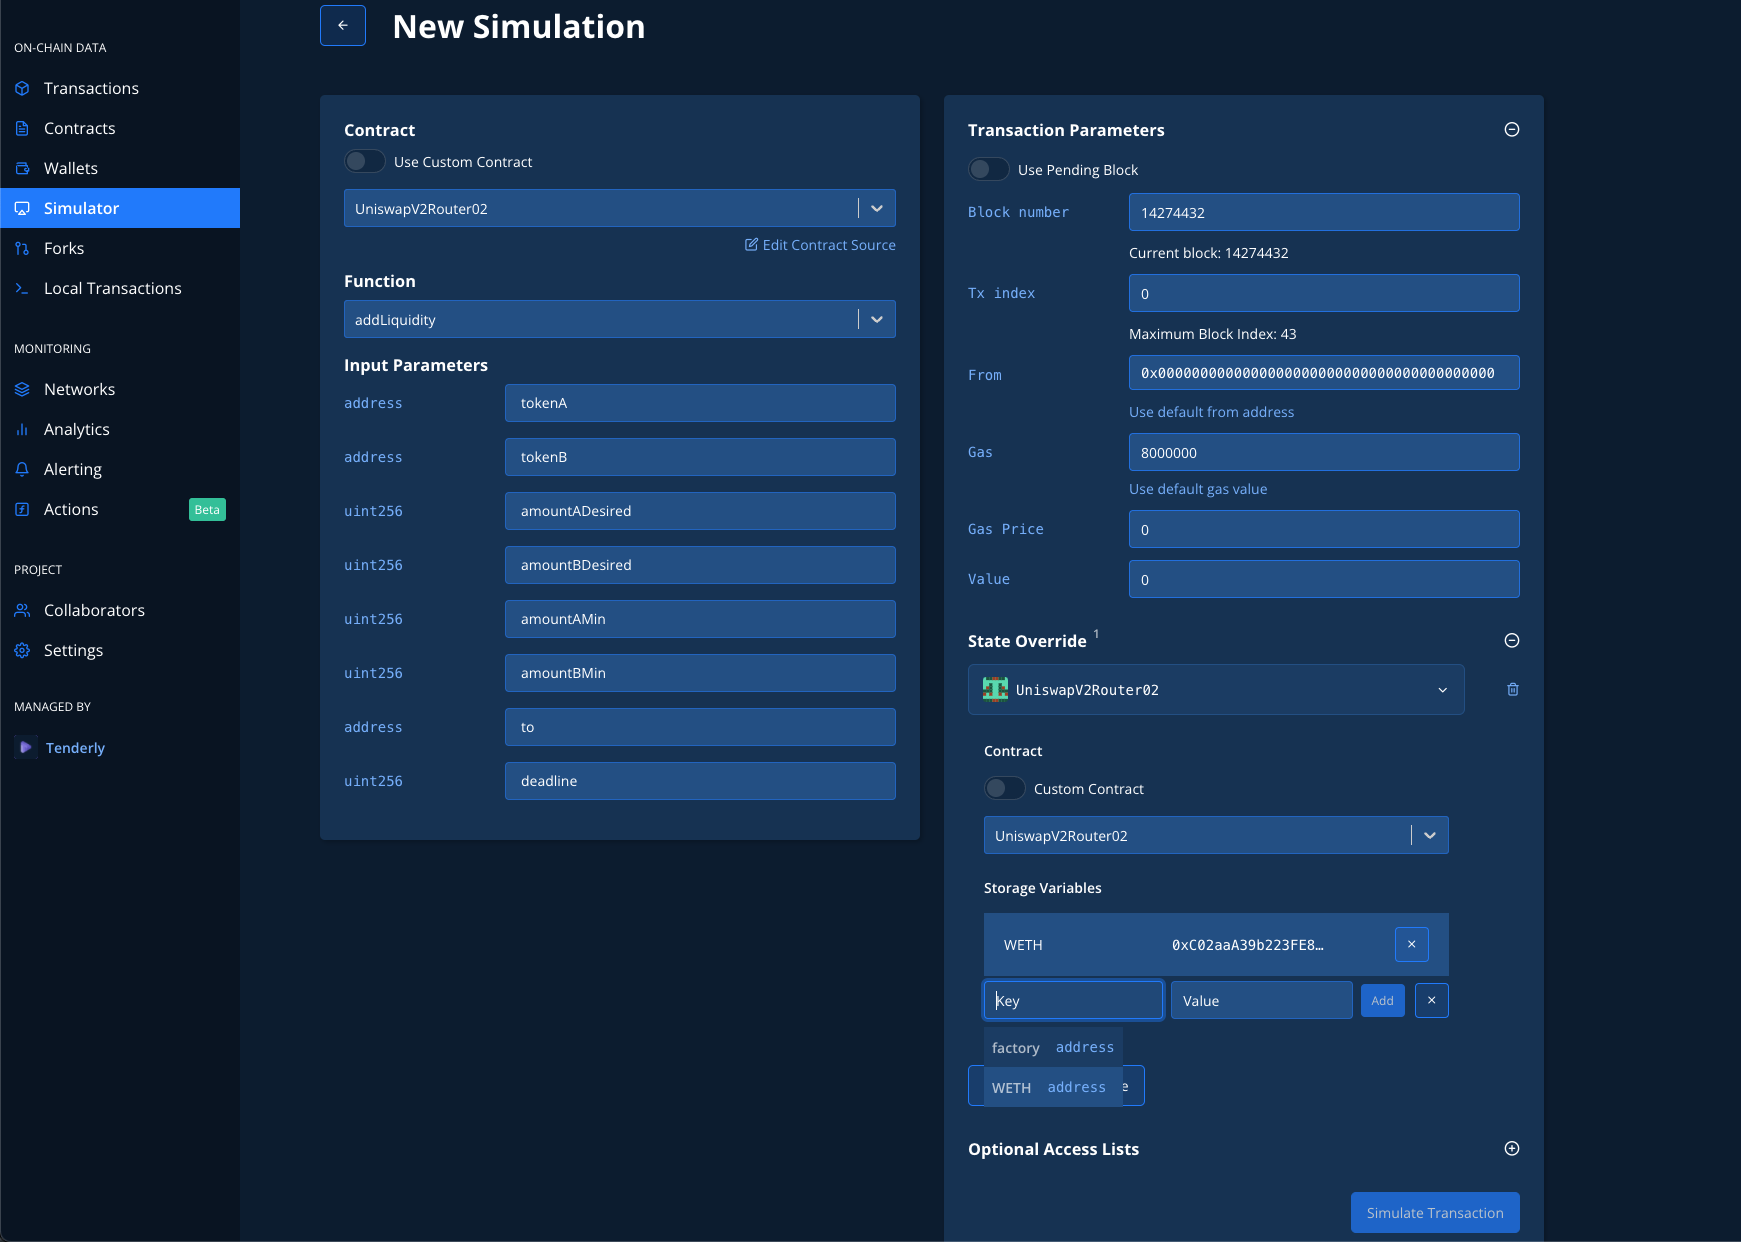Collapse State Override with minus icon
The image size is (1741, 1242).
(1512, 640)
